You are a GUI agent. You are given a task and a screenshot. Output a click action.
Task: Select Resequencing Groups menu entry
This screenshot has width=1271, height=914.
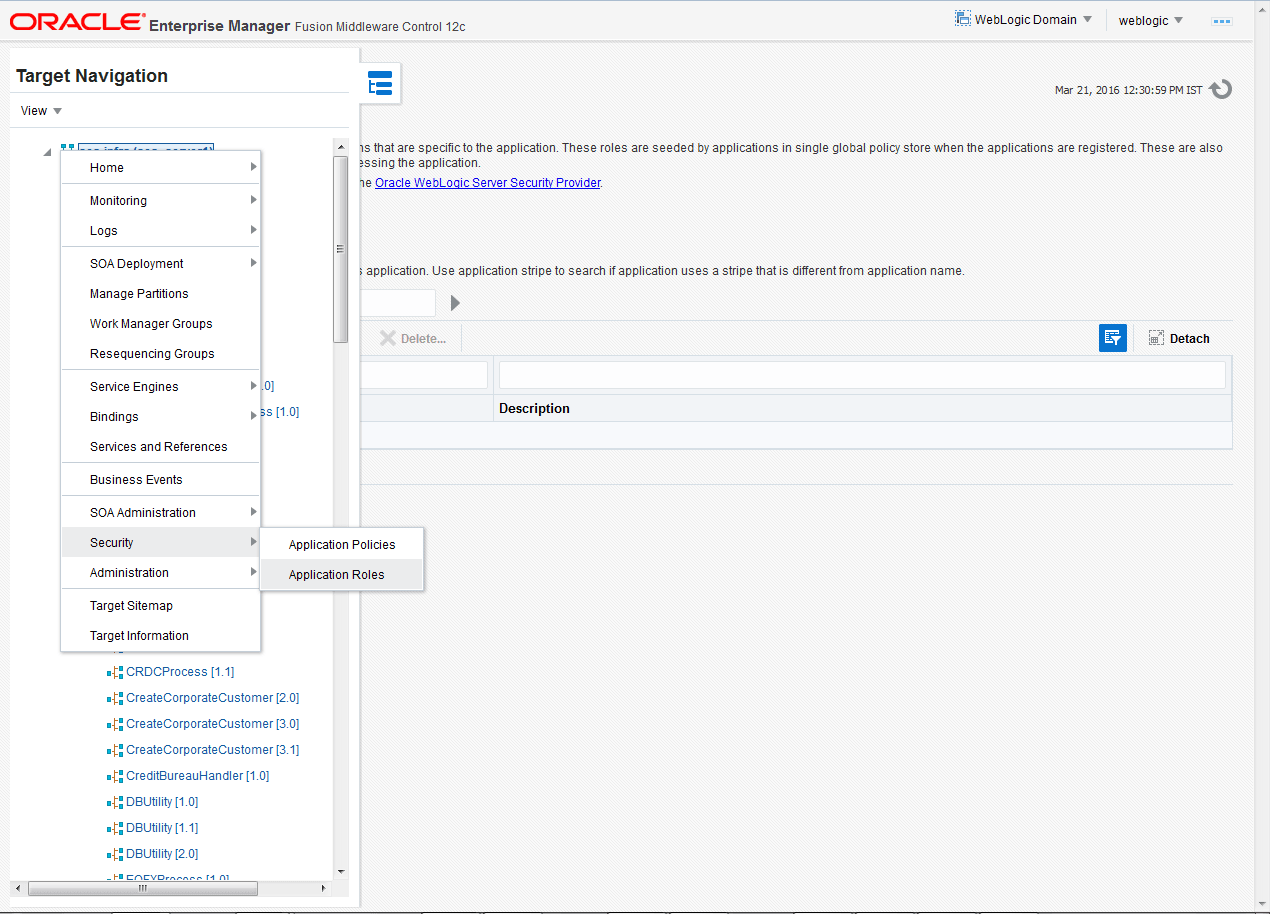161,354
